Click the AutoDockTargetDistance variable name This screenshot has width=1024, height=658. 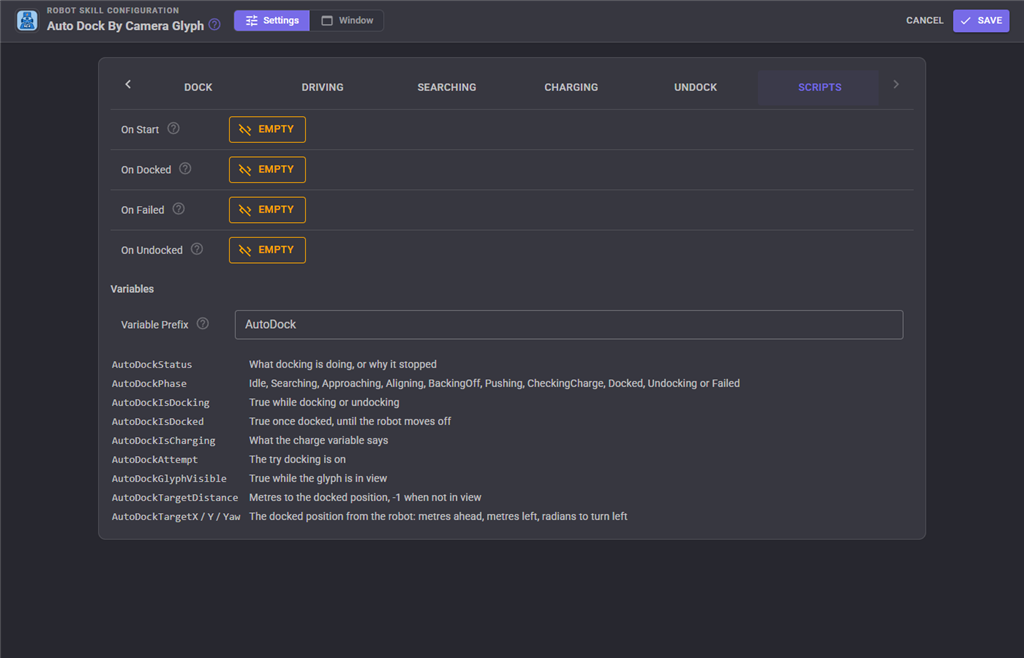click(174, 497)
